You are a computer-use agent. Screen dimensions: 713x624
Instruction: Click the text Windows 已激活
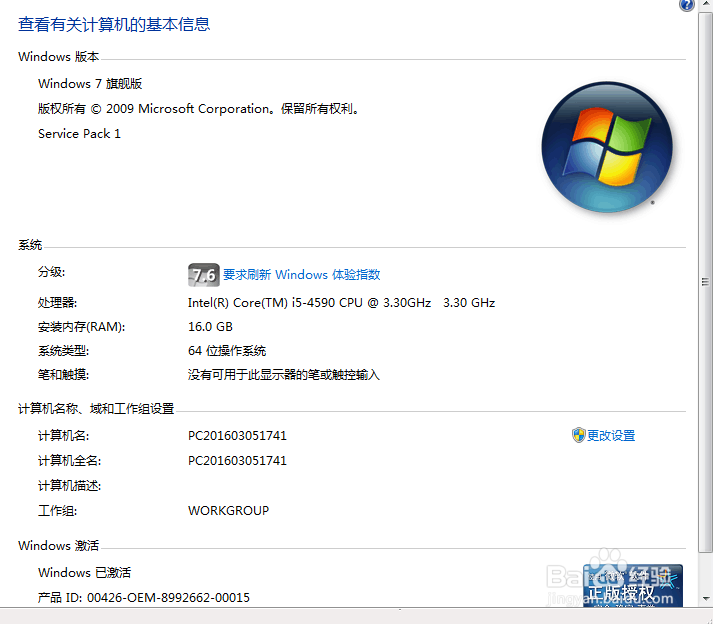(x=84, y=573)
